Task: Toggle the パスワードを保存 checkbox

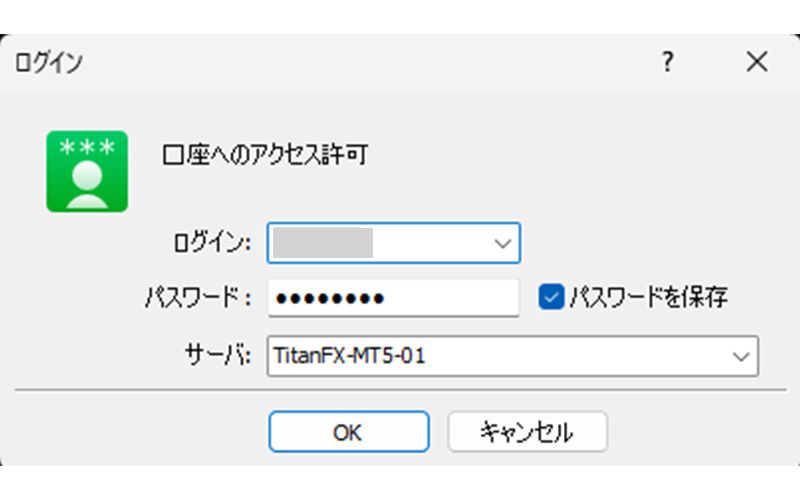Action: pos(551,296)
